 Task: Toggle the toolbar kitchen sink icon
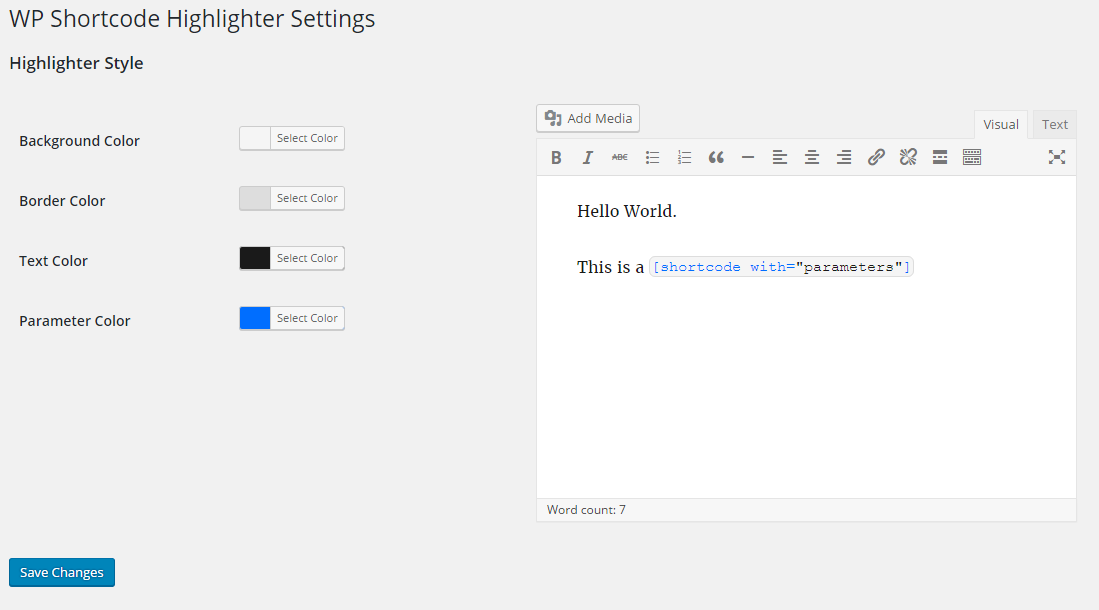point(972,158)
